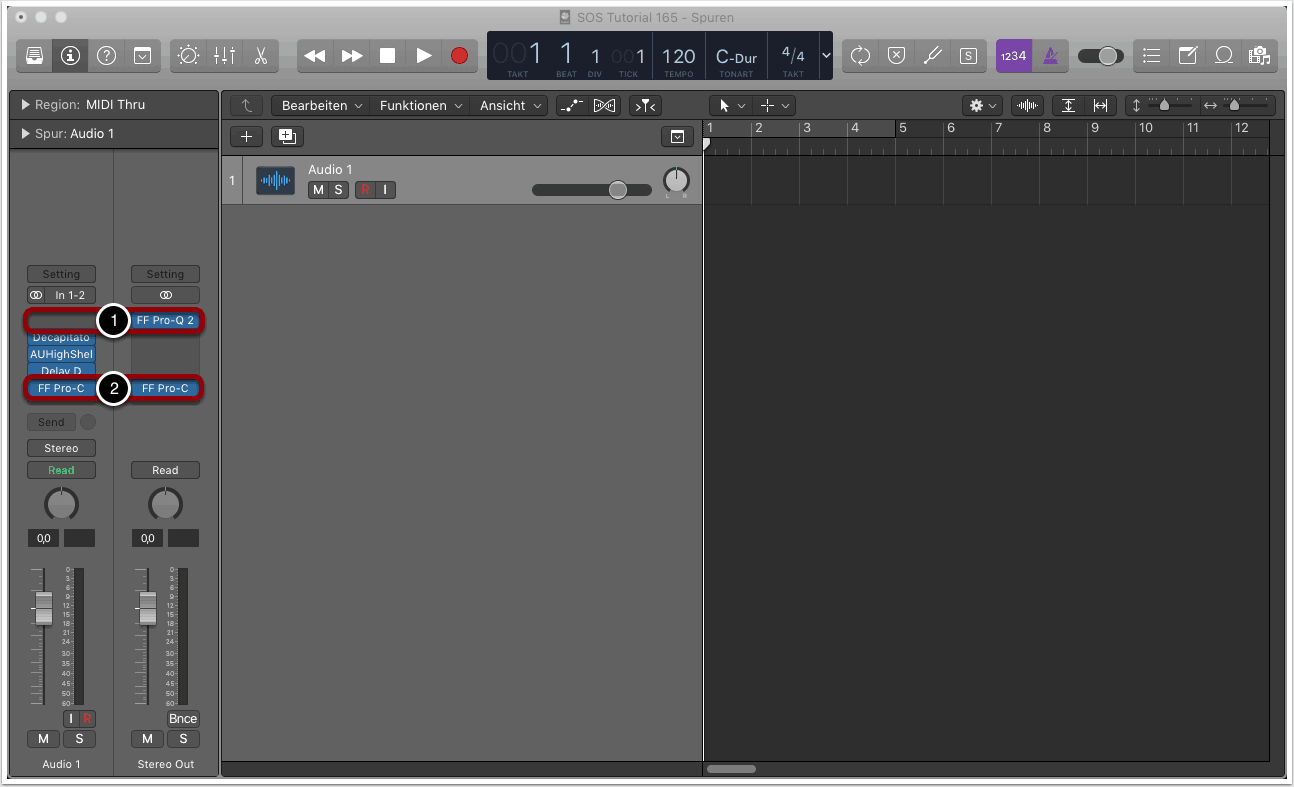Open the Editors scissors icon
This screenshot has width=1294, height=787.
[x=260, y=56]
